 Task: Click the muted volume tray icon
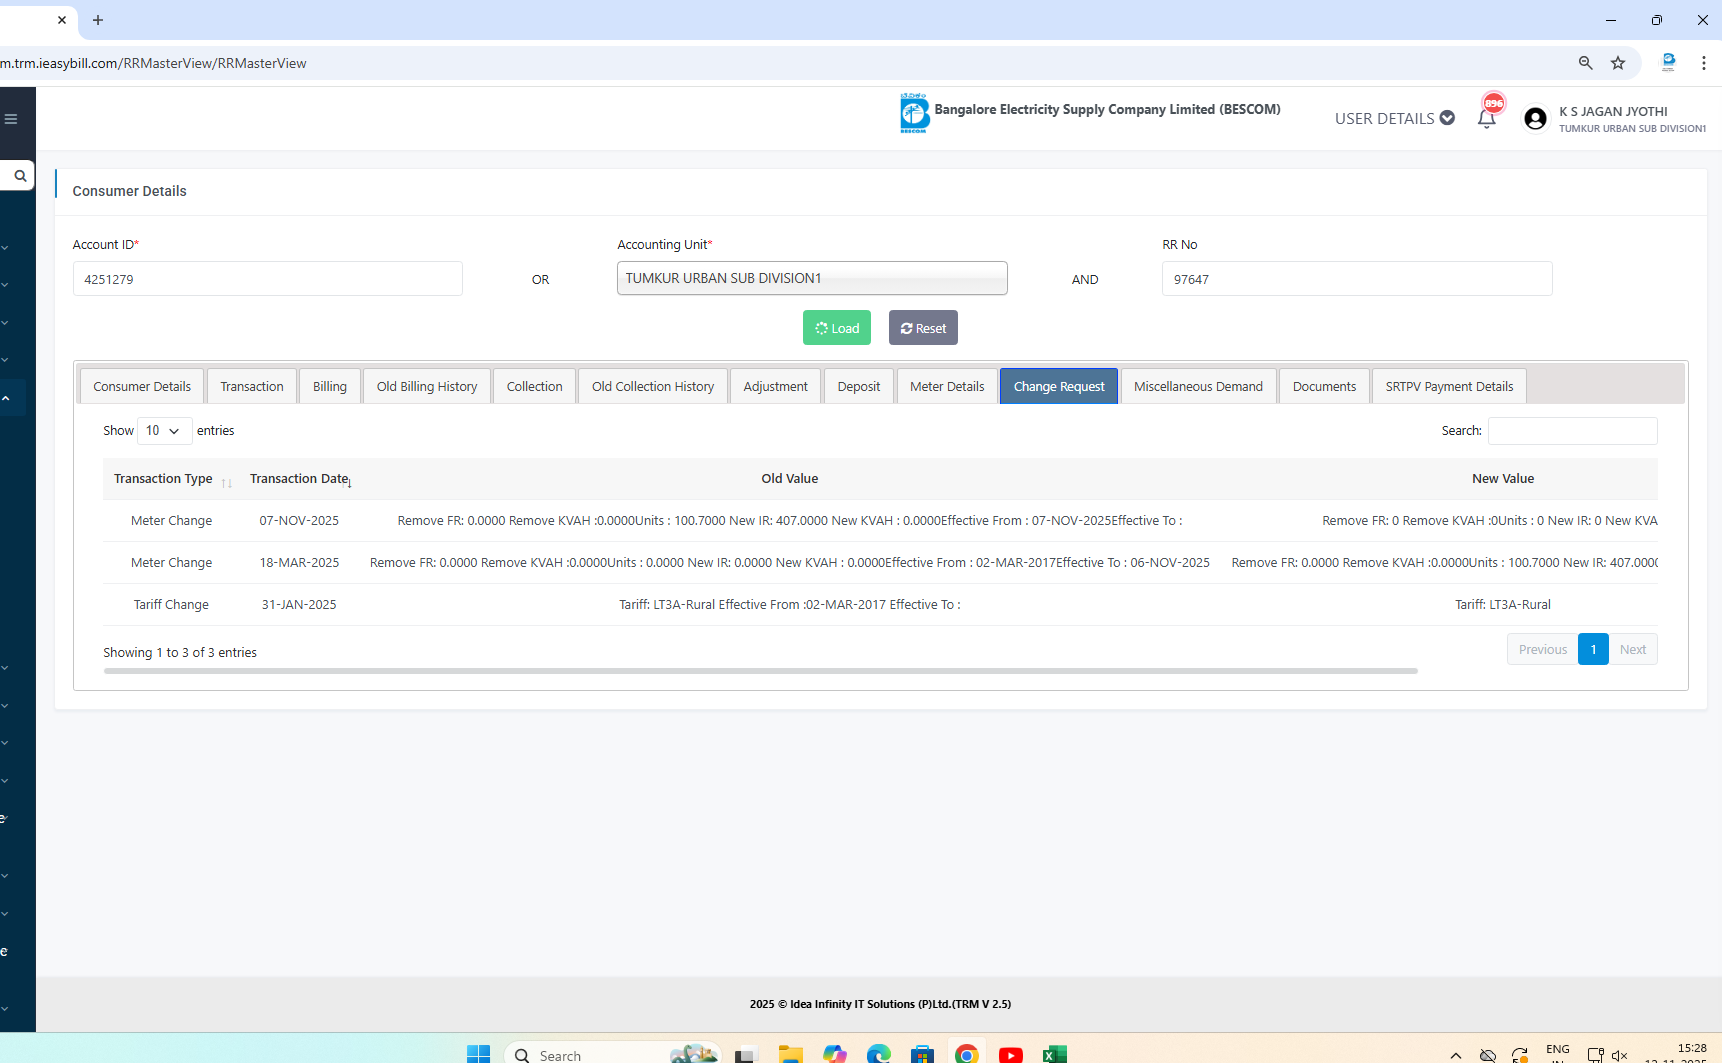point(1620,1055)
